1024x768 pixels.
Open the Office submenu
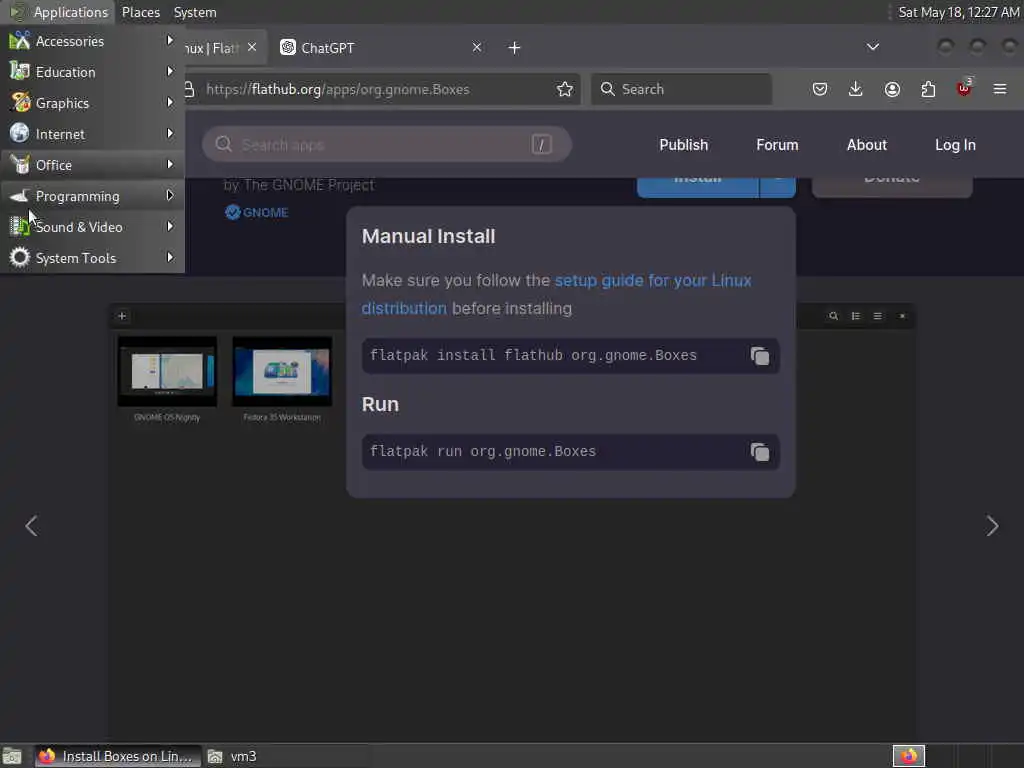click(92, 165)
